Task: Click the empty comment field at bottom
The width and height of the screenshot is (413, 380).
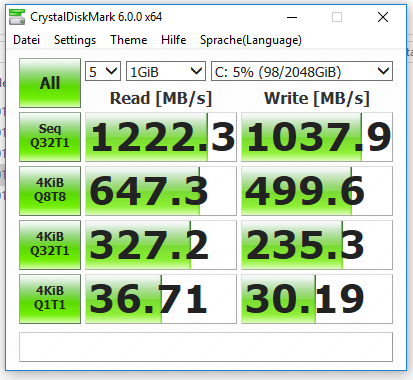Action: [x=206, y=347]
